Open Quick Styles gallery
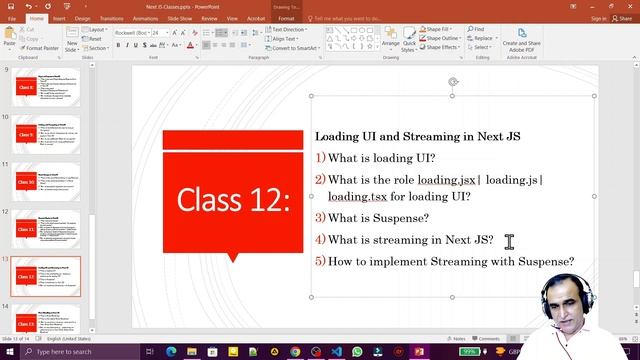 tap(409, 40)
